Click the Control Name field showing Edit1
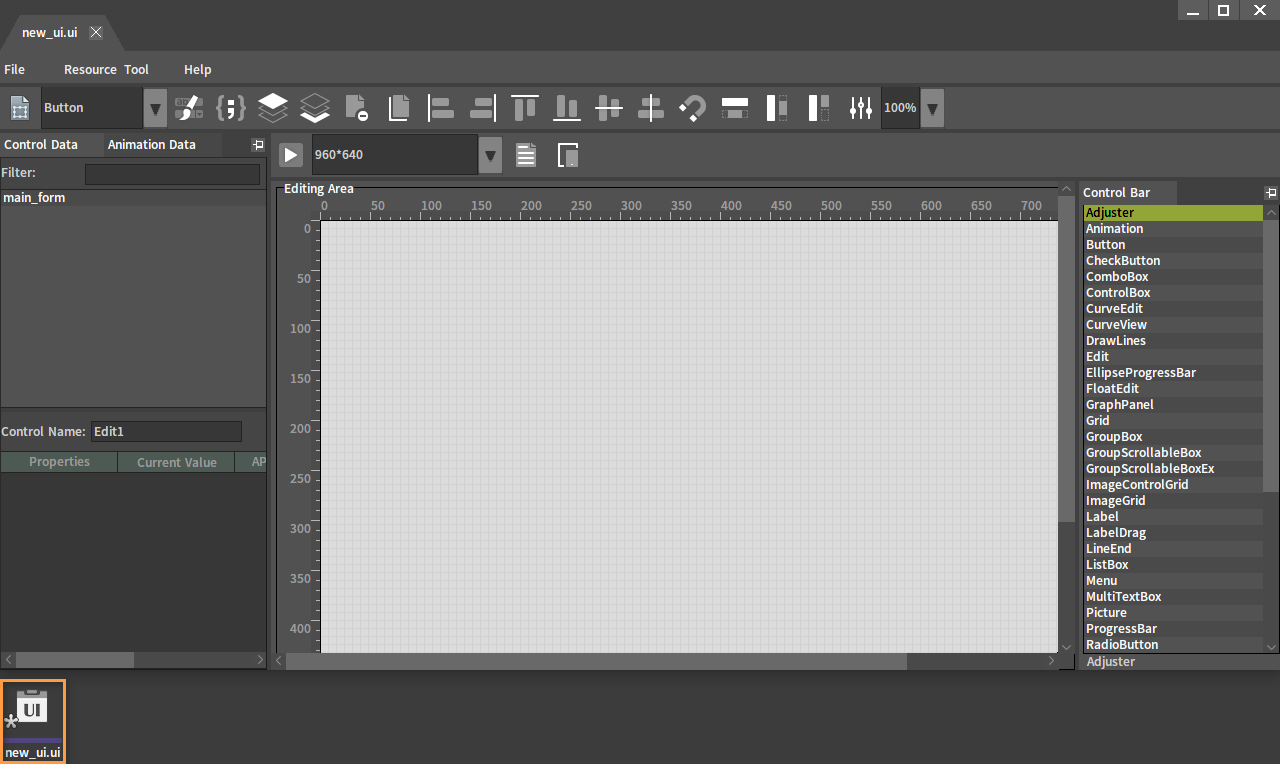The height and width of the screenshot is (764, 1280). [166, 432]
